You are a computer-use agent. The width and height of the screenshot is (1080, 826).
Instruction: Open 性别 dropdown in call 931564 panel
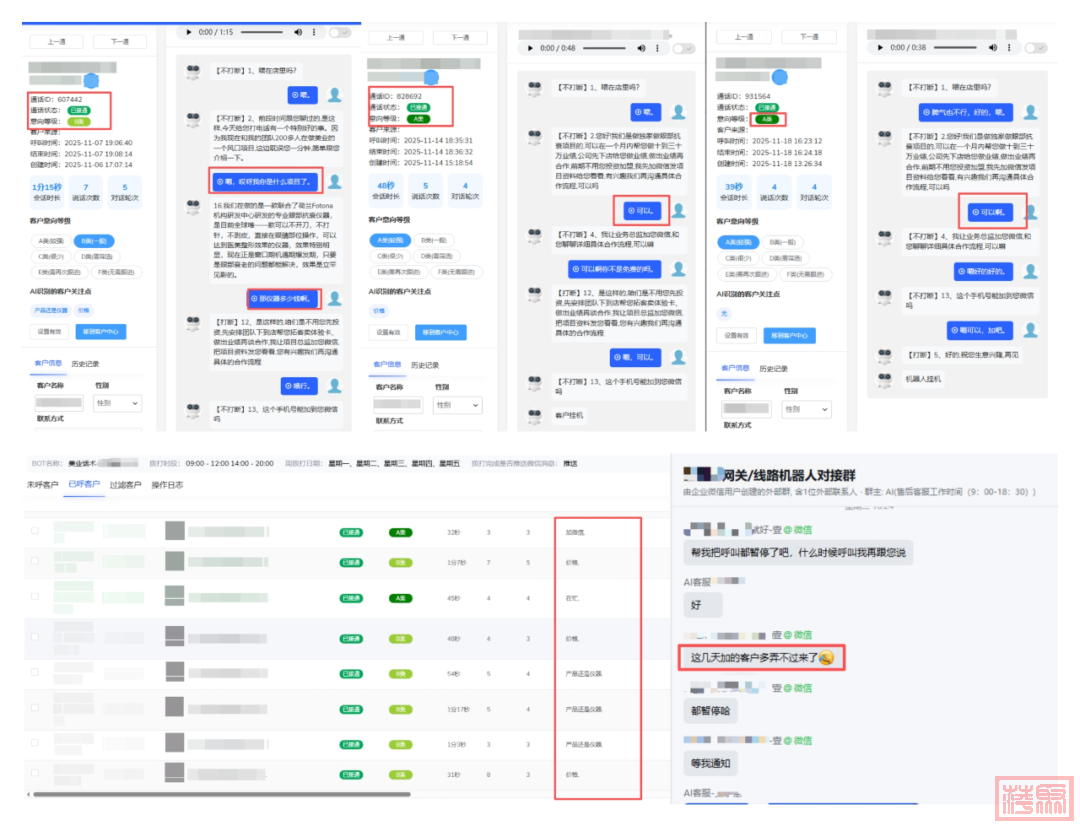pyautogui.click(x=806, y=409)
